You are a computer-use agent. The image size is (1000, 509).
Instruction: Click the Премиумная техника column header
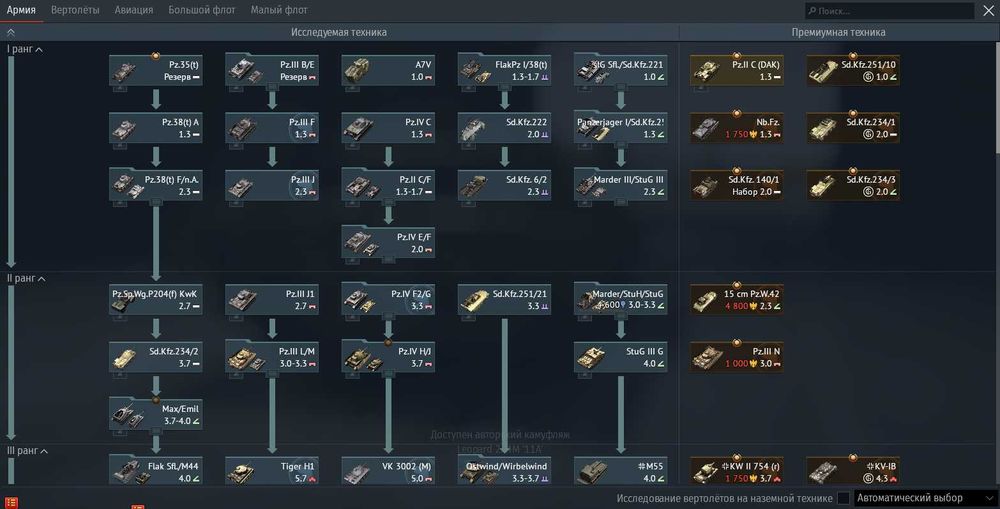coord(838,32)
